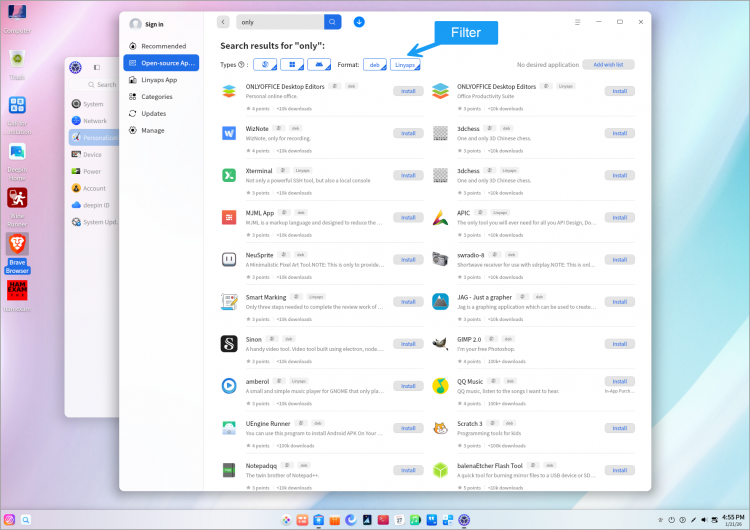Click the WizNote app icon

click(x=229, y=133)
